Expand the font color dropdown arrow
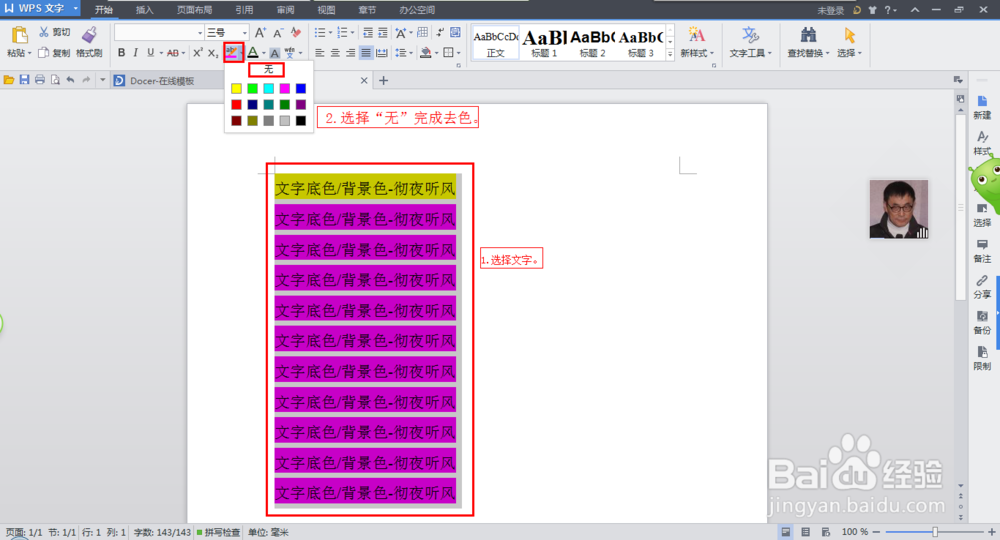The image size is (1000, 540). (263, 54)
